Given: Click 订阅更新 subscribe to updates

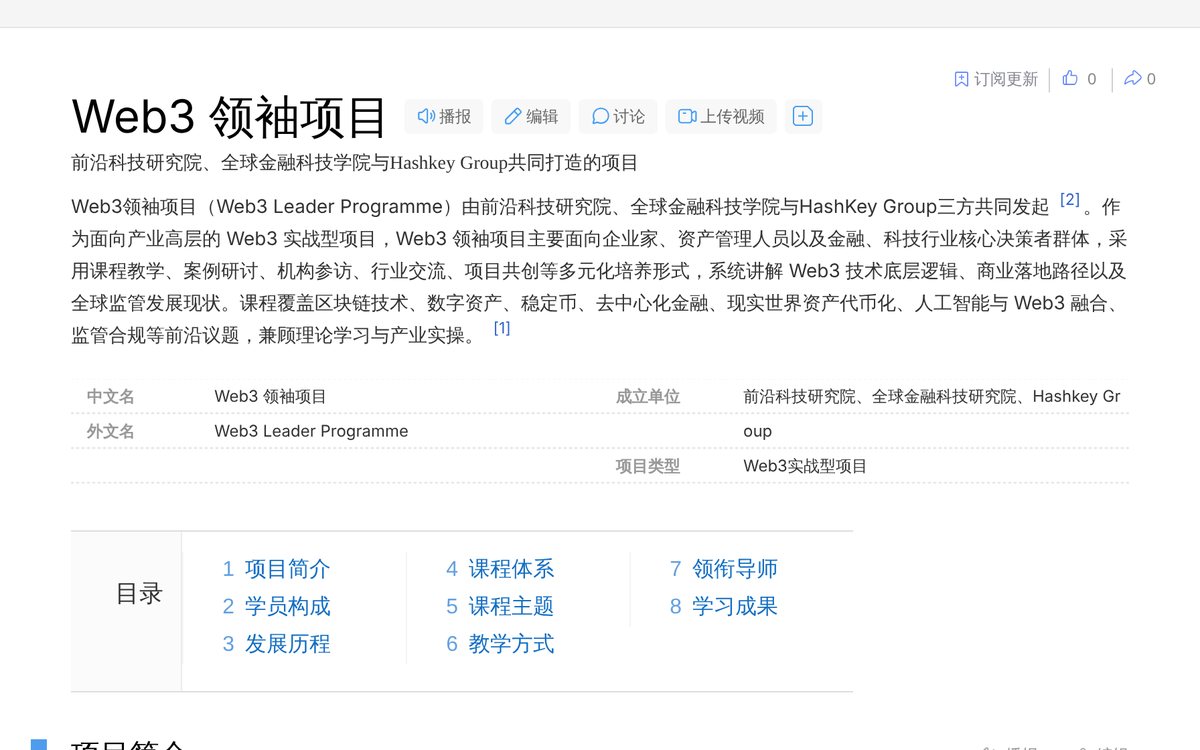Looking at the screenshot, I should (996, 79).
